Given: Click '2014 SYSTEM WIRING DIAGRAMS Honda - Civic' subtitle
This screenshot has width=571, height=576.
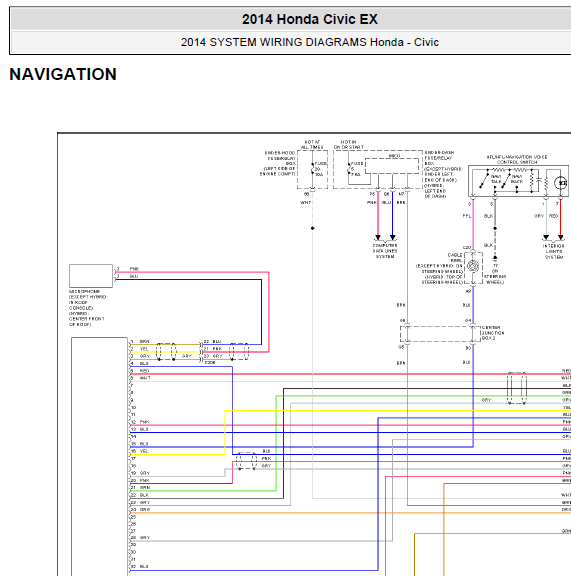Looking at the screenshot, I should pos(309,42).
